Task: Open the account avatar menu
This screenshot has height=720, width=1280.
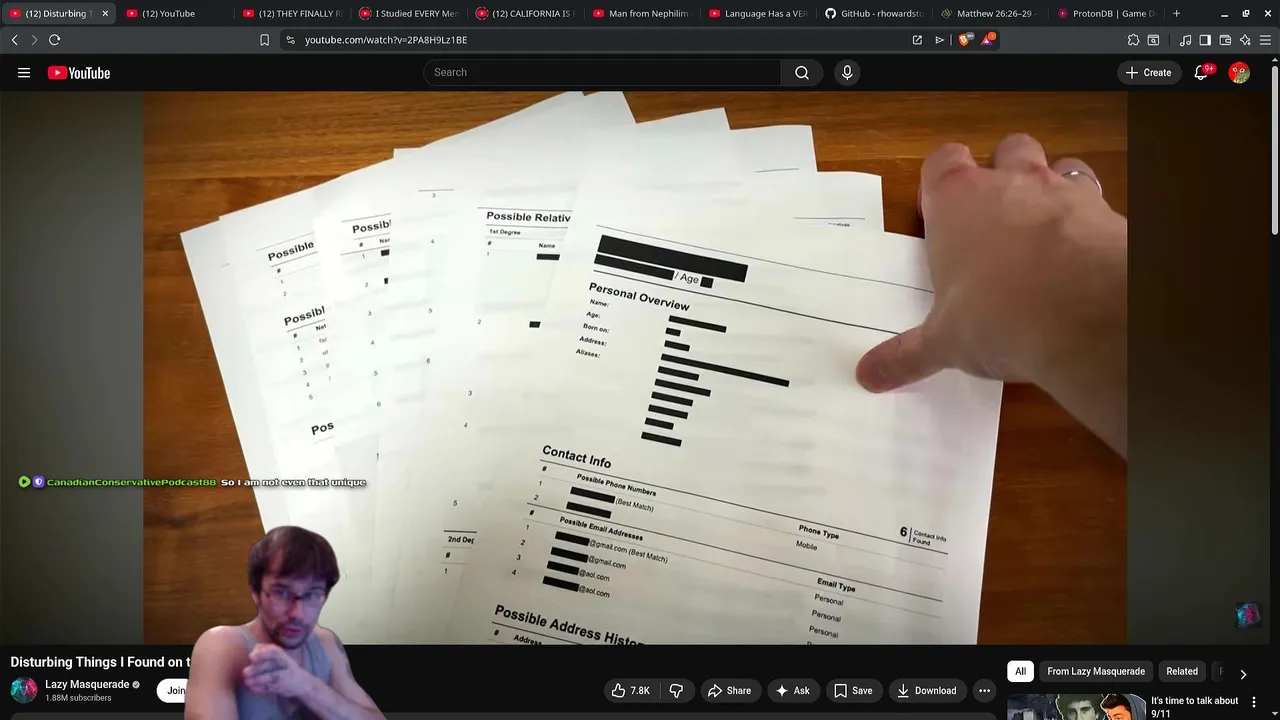Action: 1239,73
